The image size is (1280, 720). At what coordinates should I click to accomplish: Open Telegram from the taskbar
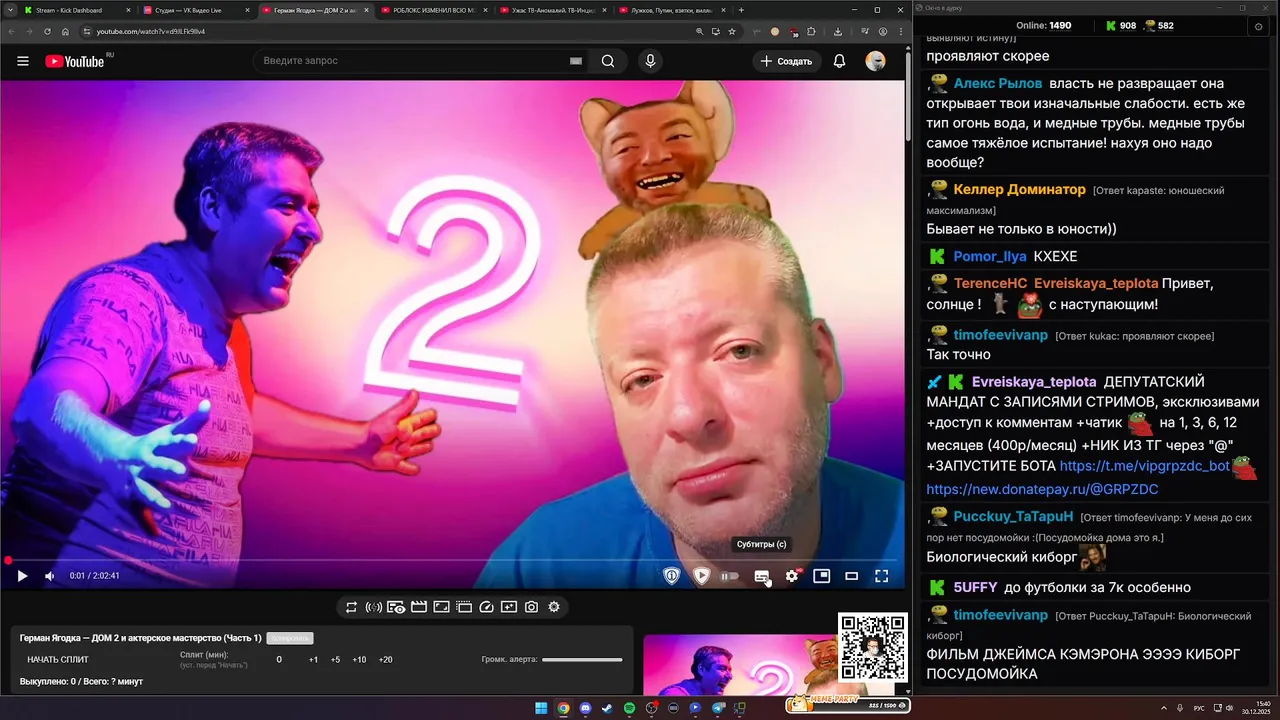click(718, 708)
